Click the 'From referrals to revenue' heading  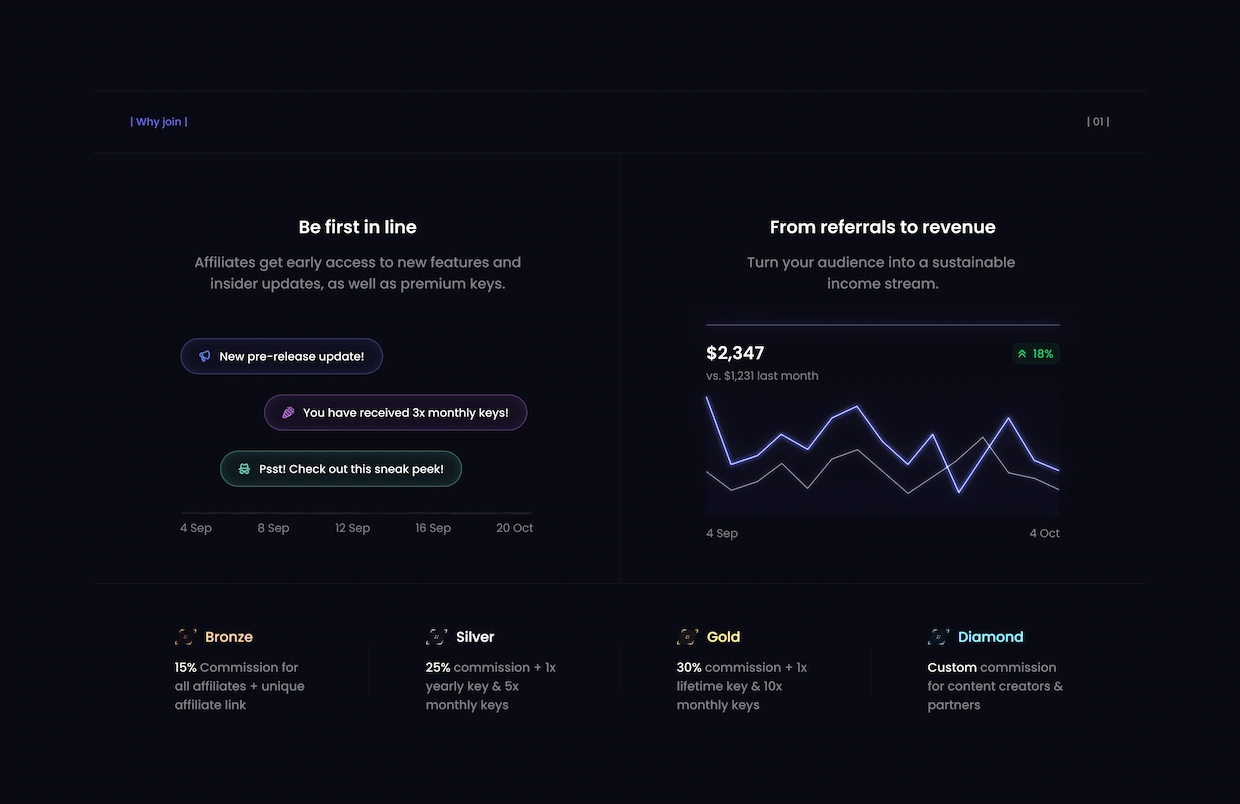click(x=882, y=227)
